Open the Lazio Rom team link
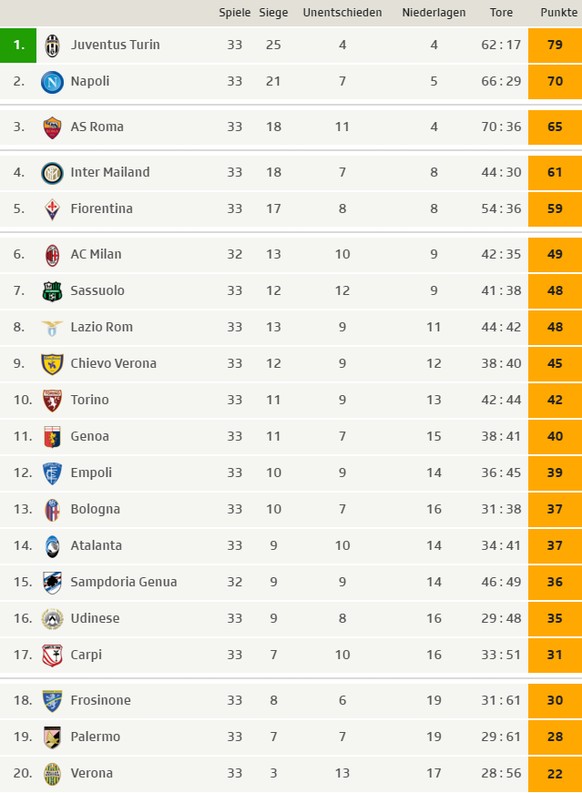582x793 pixels. click(102, 327)
